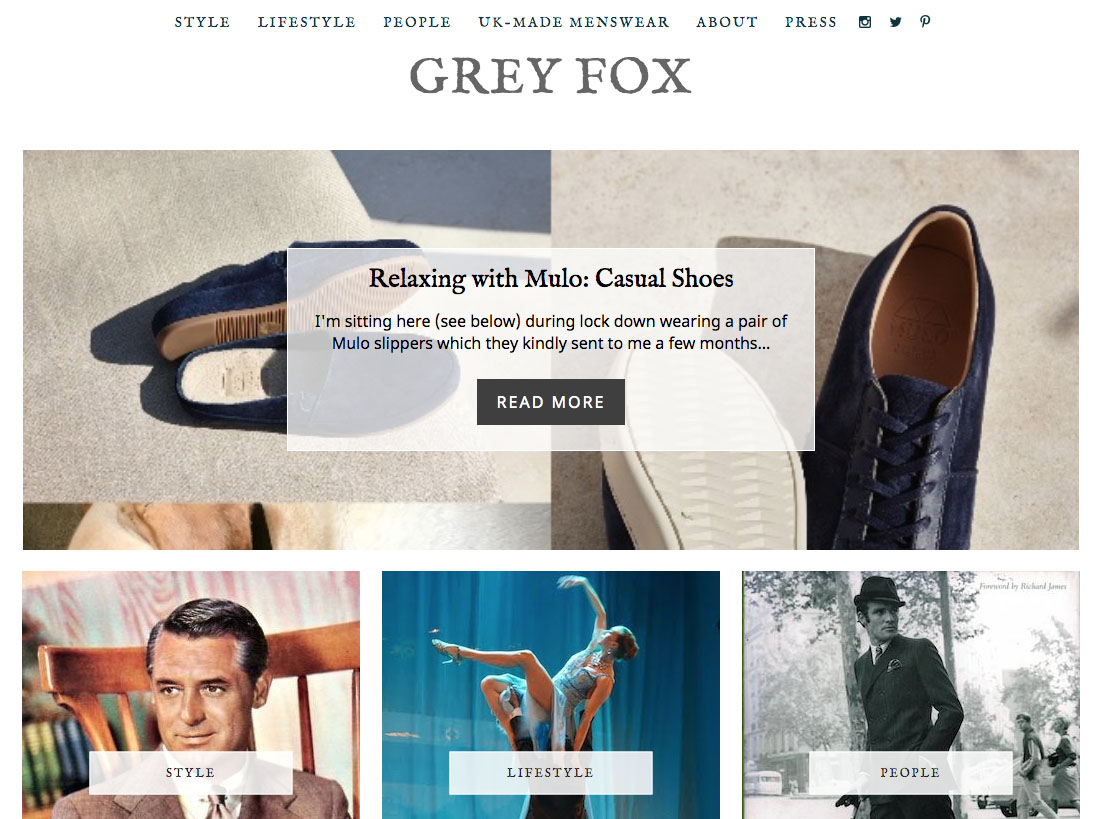This screenshot has width=1114, height=819.
Task: Click the Grey Fox site logo
Action: tap(551, 76)
